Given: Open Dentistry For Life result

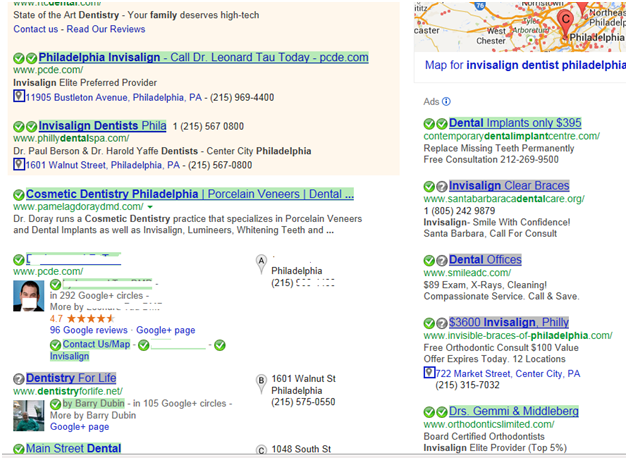Looking at the screenshot, I should 71,378.
